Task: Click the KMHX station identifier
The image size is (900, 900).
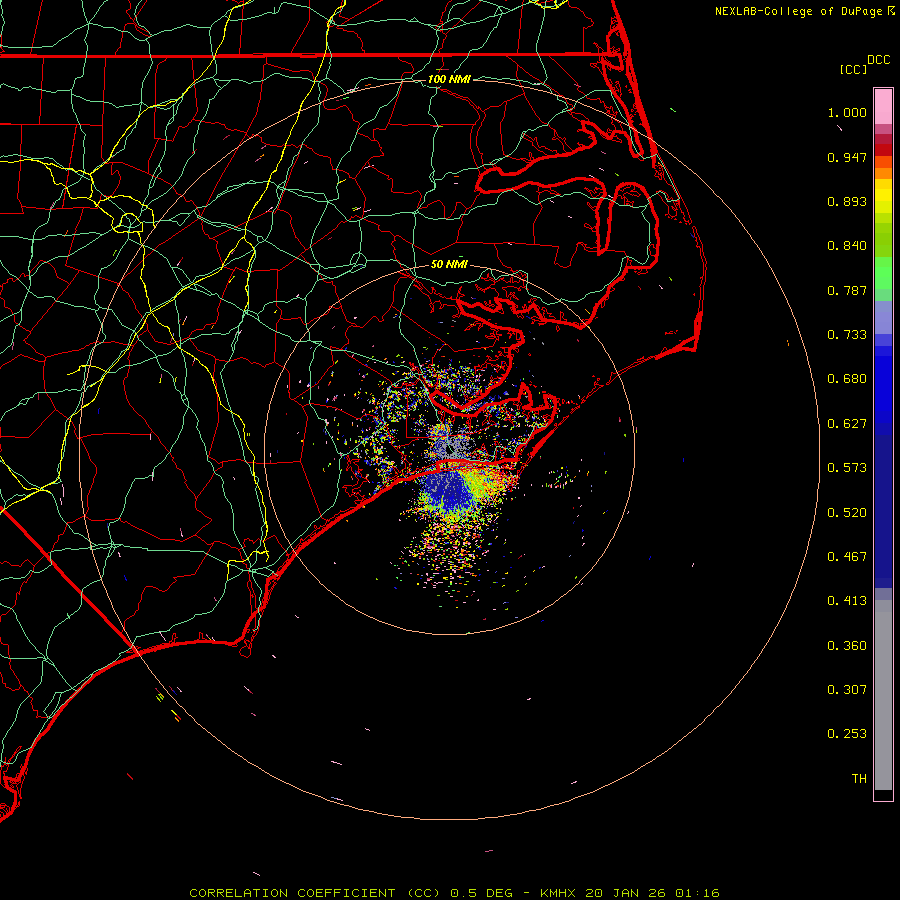Action: 558,893
